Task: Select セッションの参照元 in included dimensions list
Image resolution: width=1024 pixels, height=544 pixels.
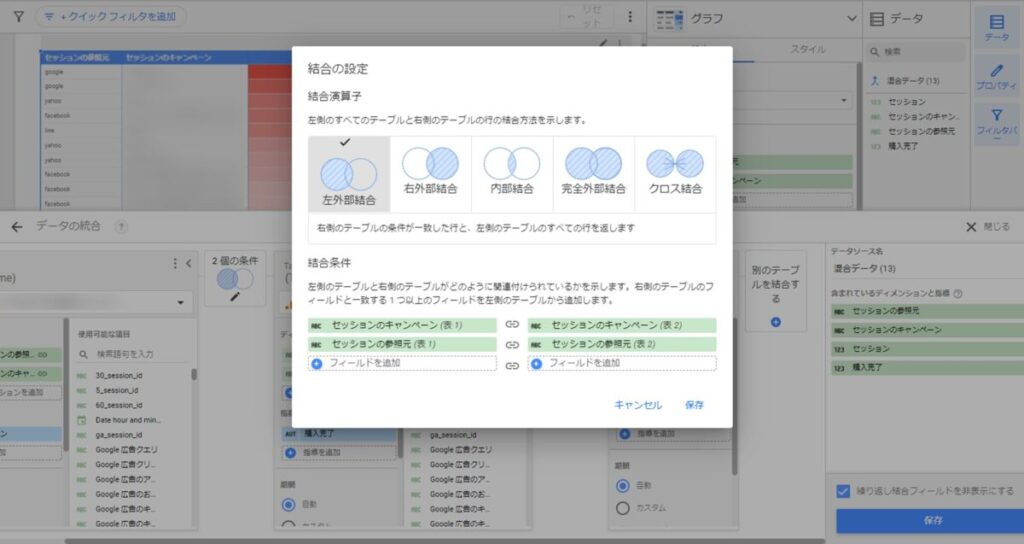Action: pos(927,311)
